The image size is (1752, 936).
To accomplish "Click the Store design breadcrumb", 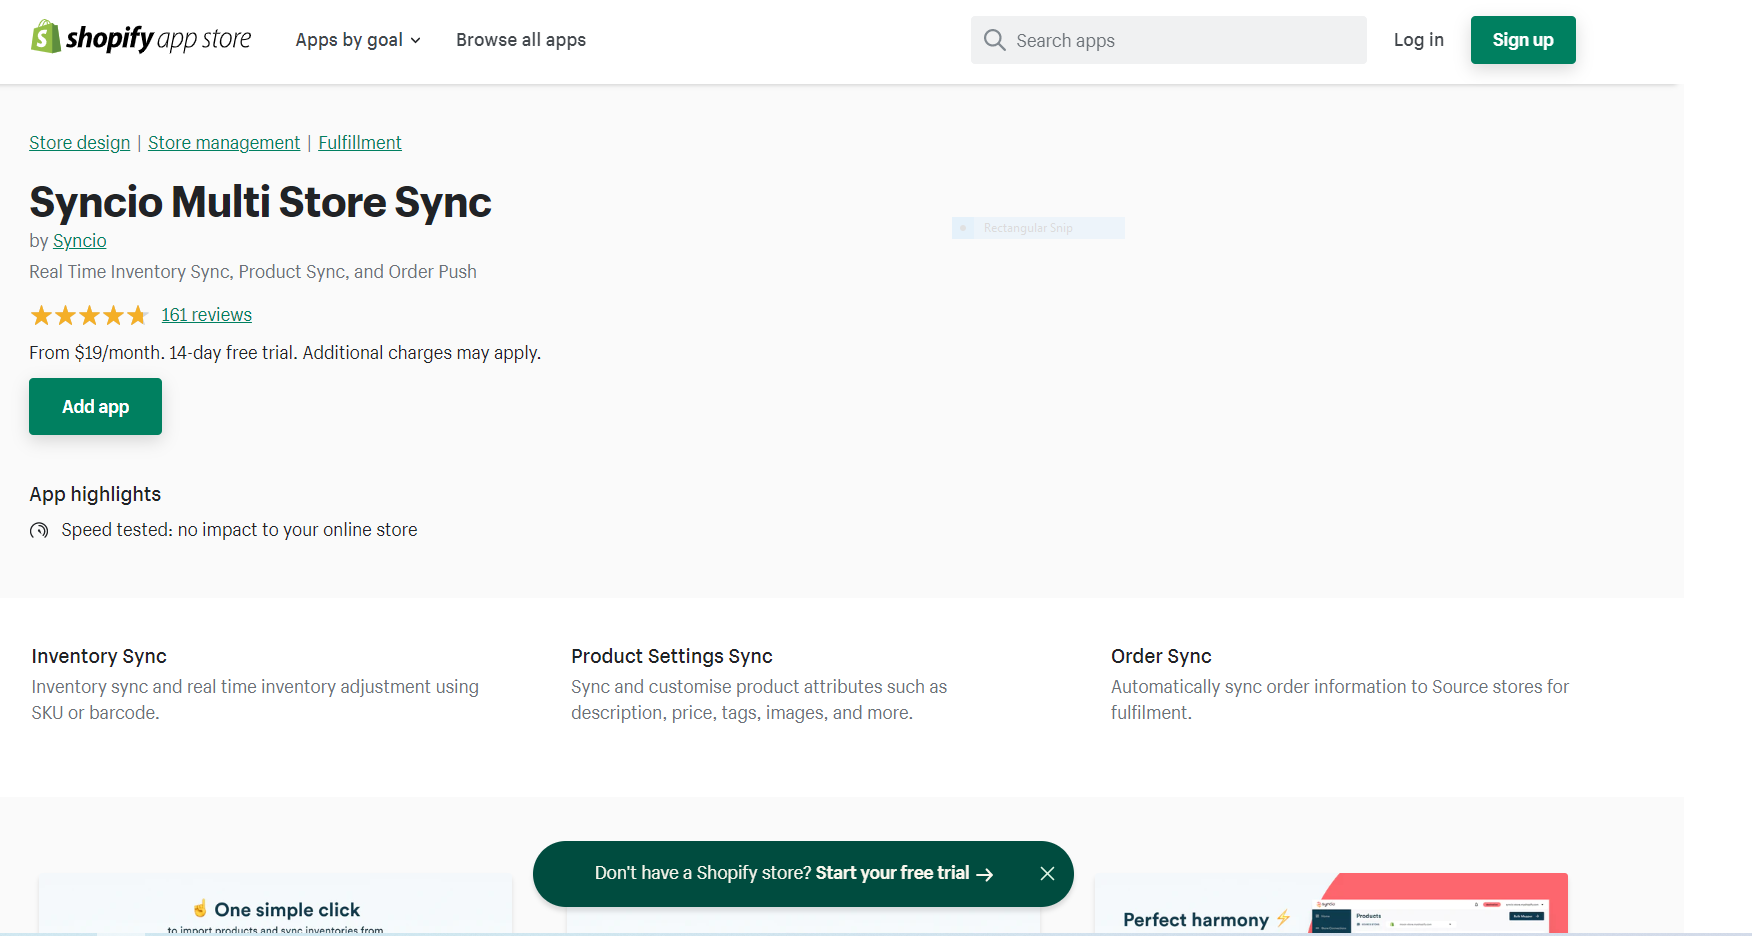I will pos(79,142).
